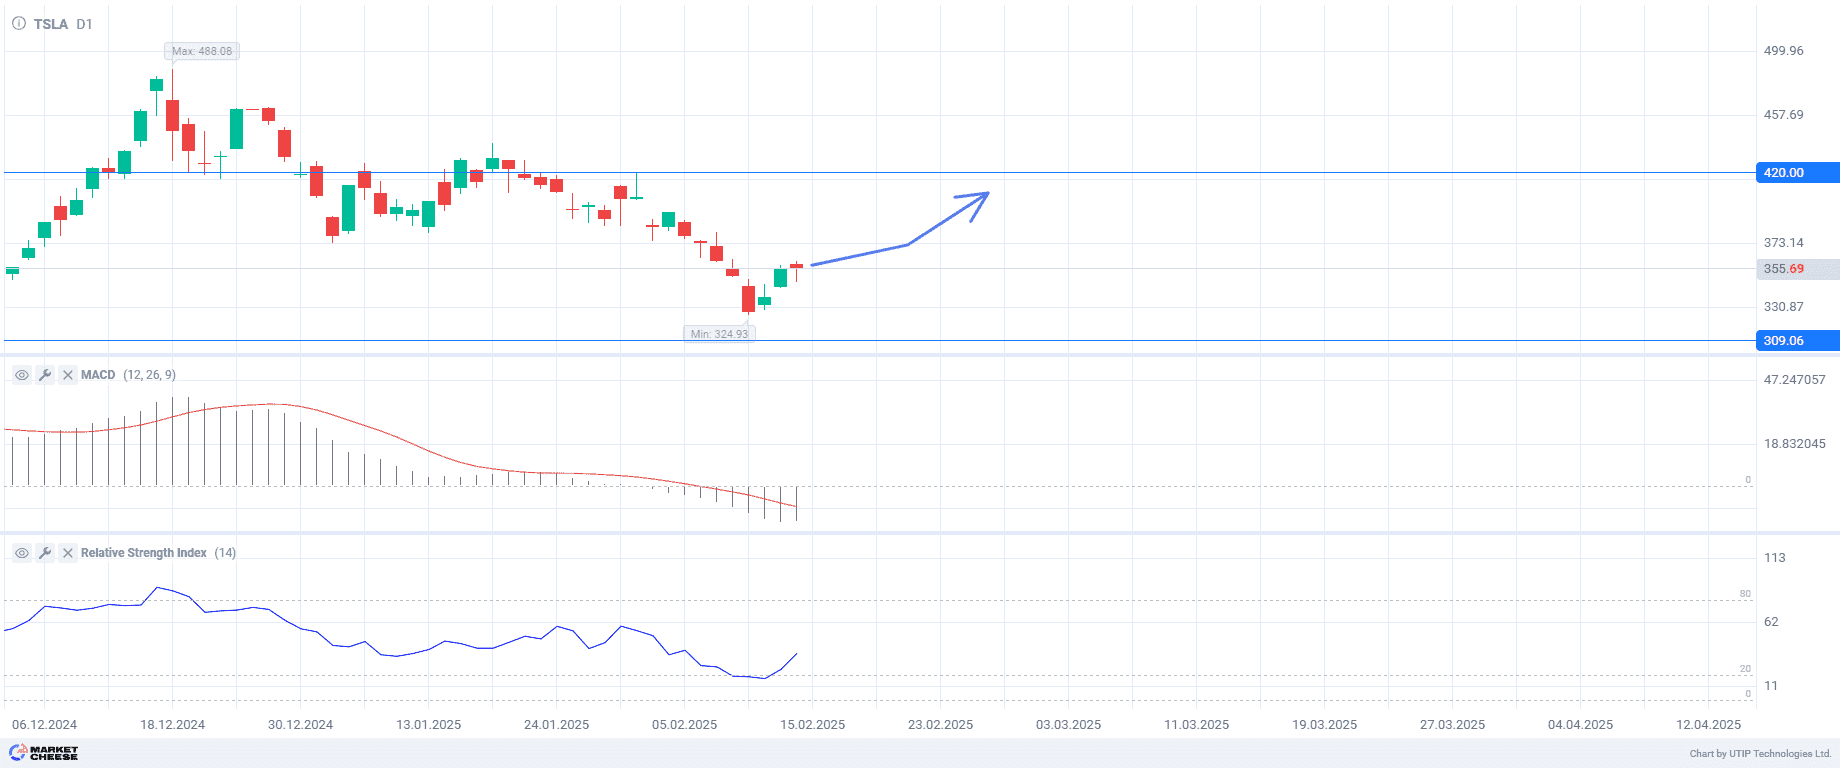1840x768 pixels.
Task: Click the Min: 324.93 label
Action: (x=719, y=334)
